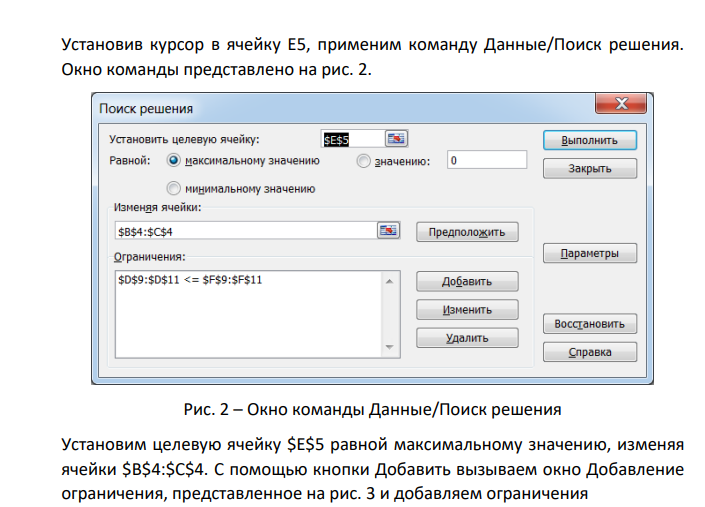Close the Поиск решения dialog with X
This screenshot has height=507, width=705.
[621, 104]
